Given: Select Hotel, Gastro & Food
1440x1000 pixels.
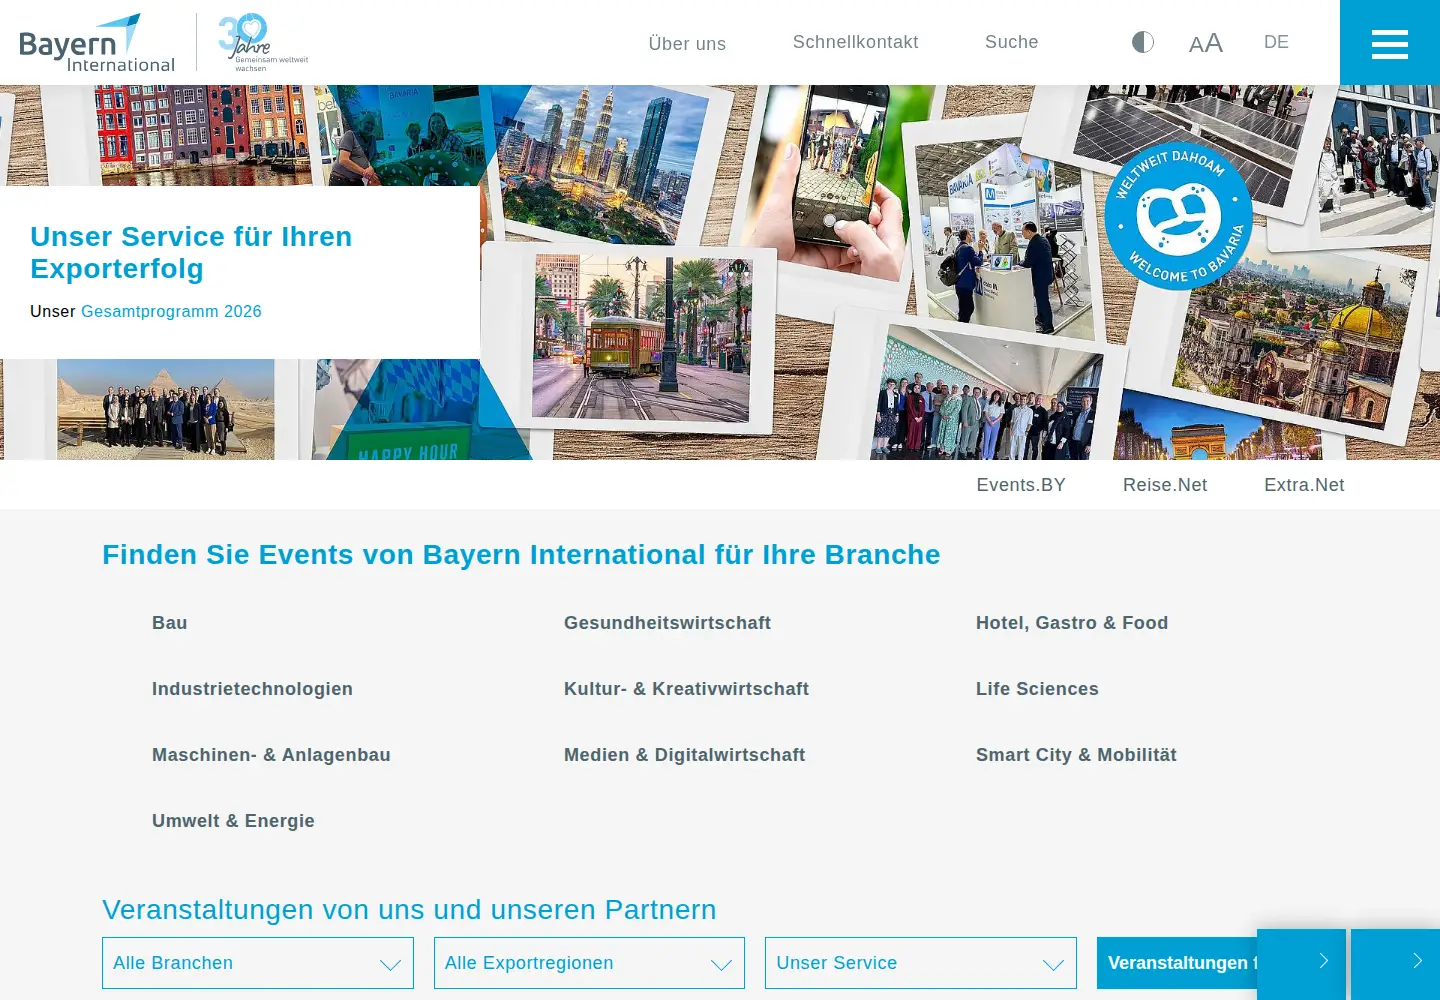Looking at the screenshot, I should click(1072, 623).
